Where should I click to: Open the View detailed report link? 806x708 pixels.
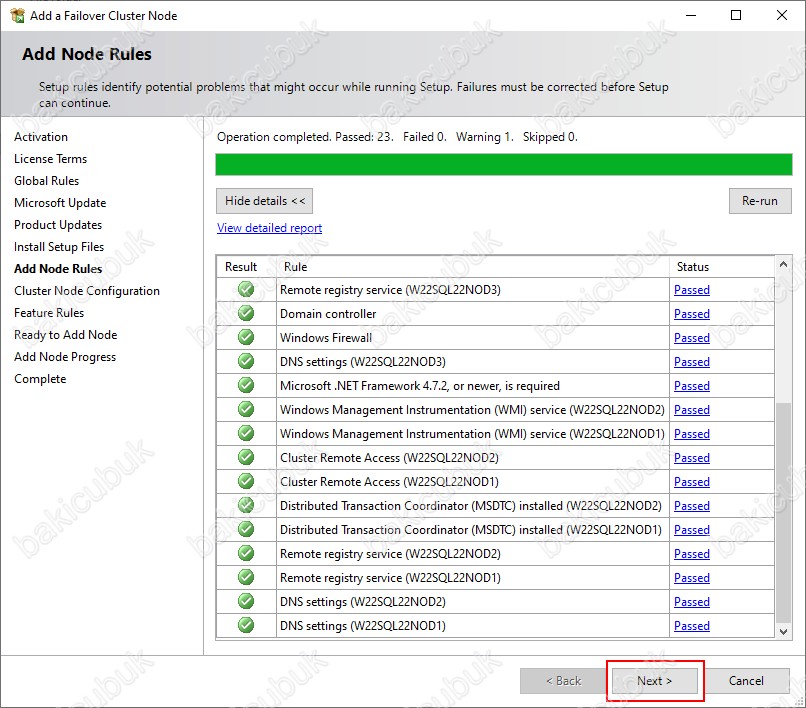click(269, 228)
